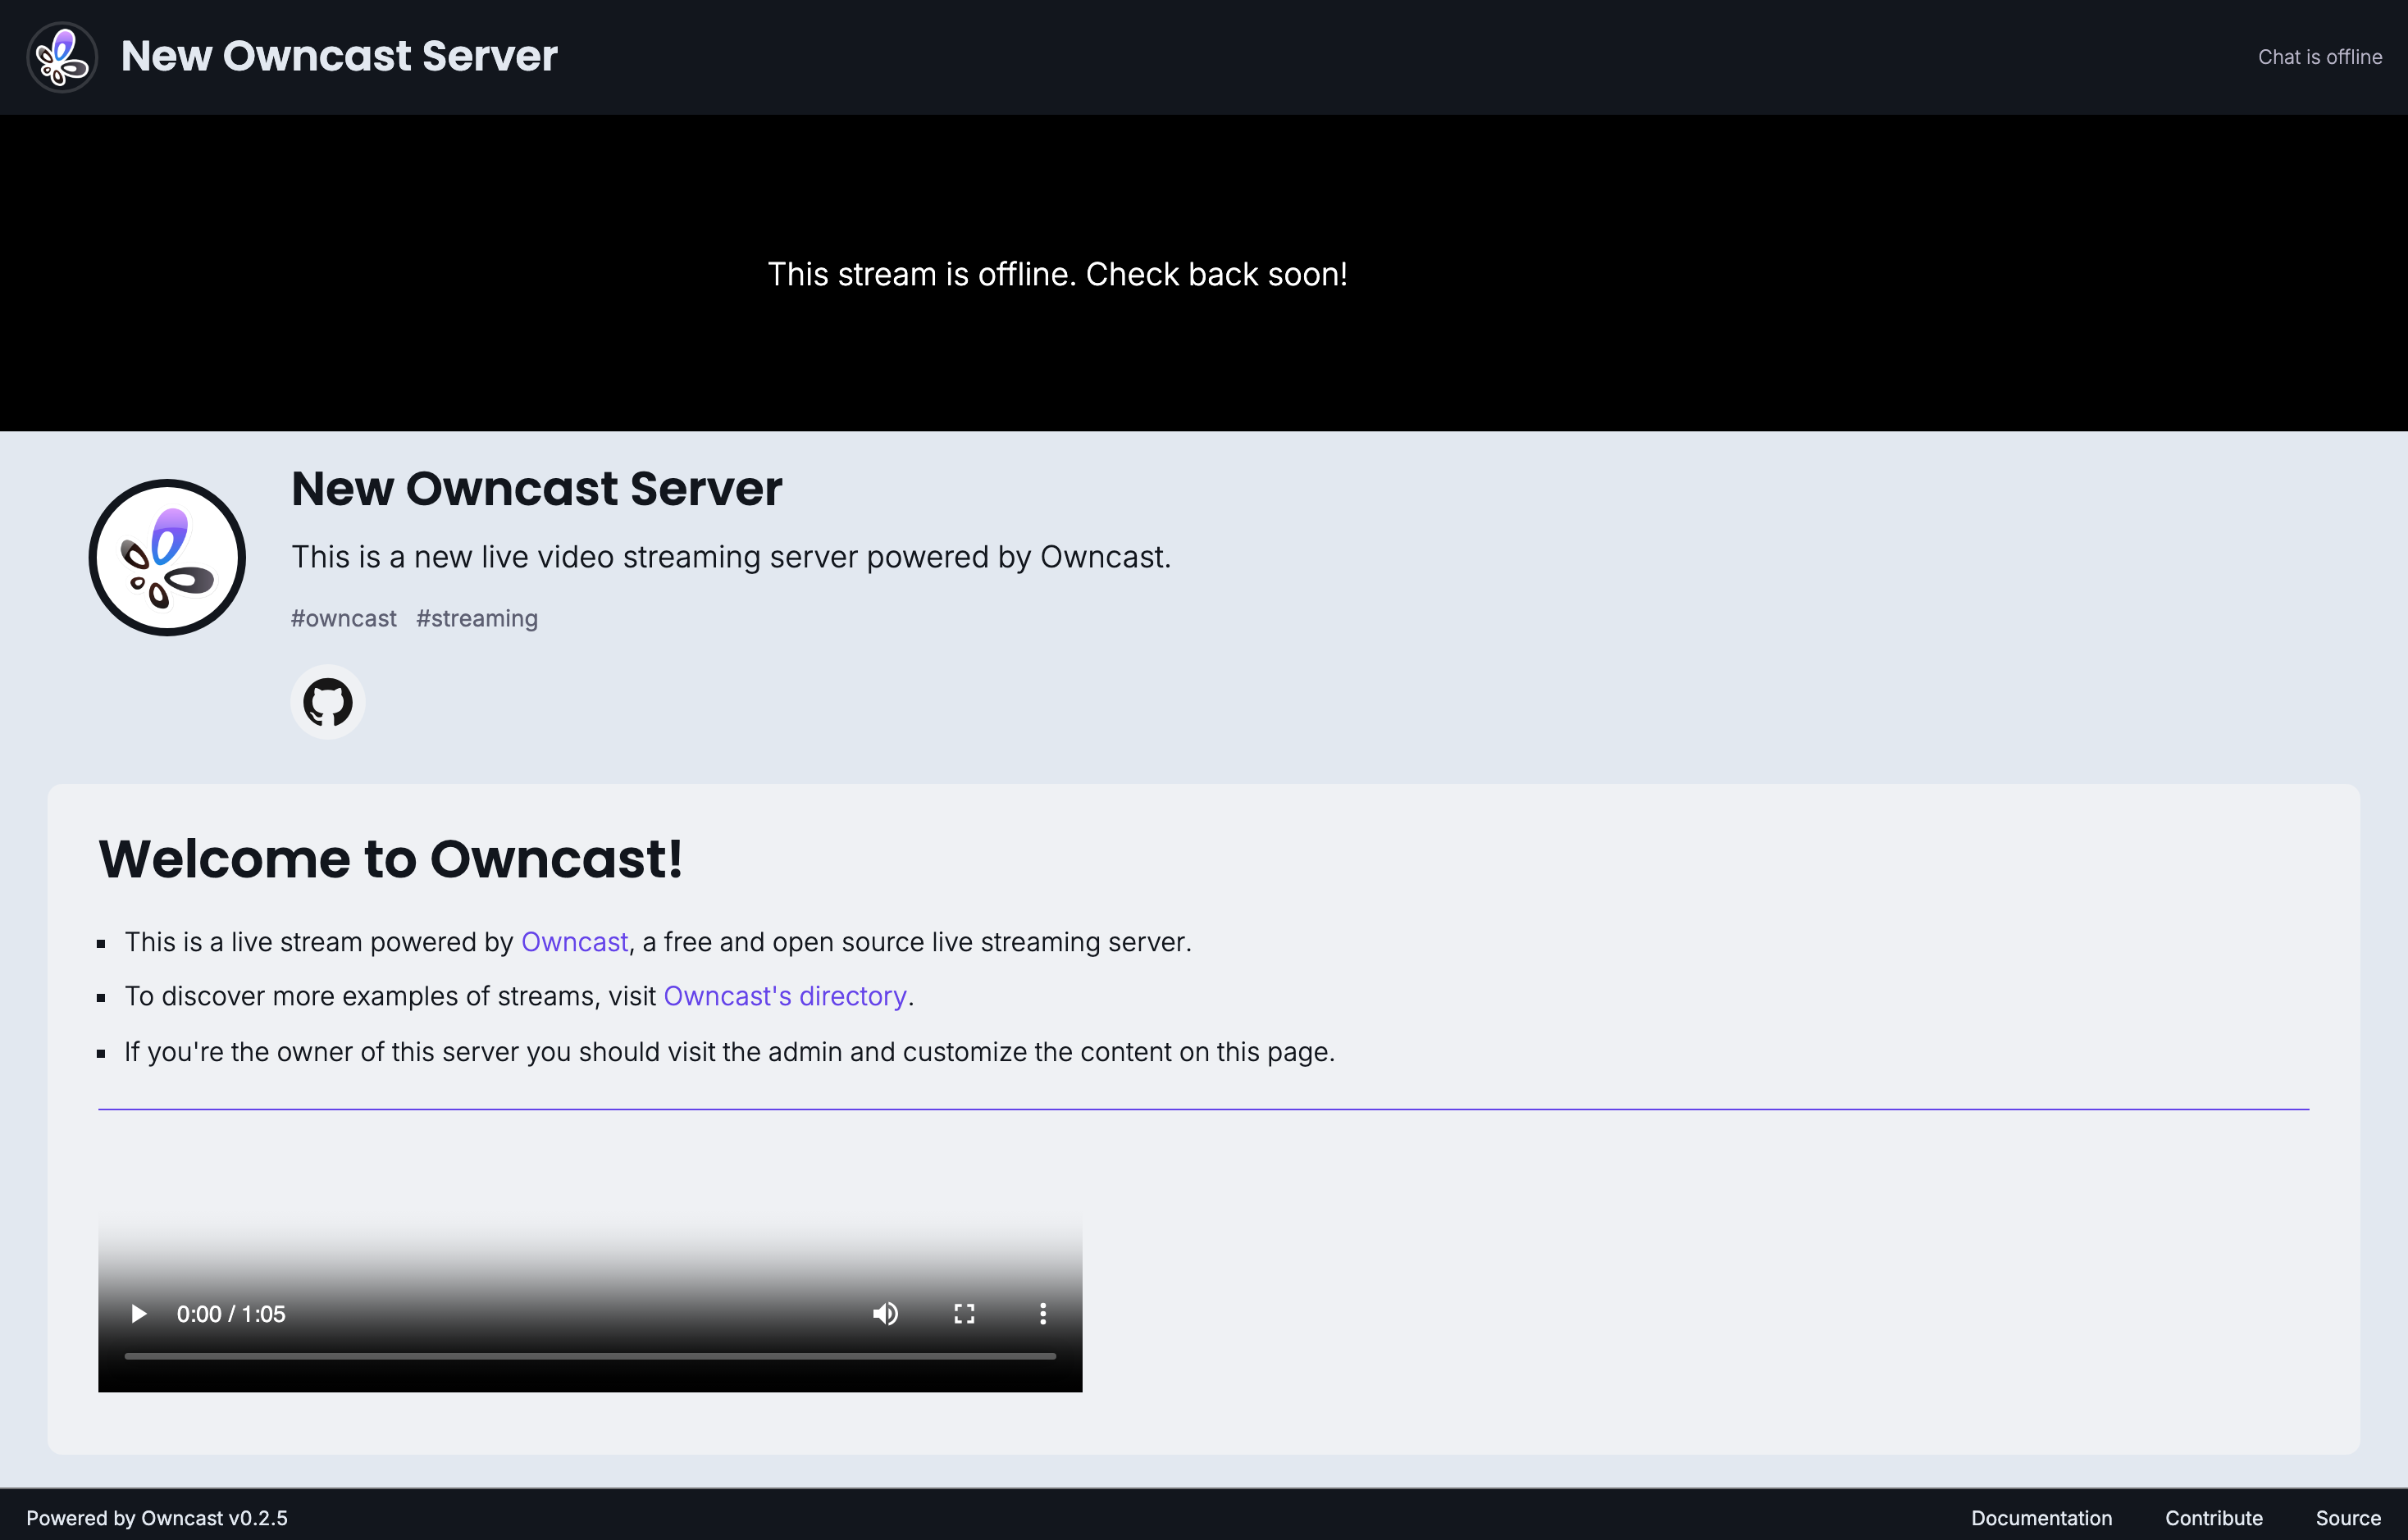The width and height of the screenshot is (2408, 1540).
Task: Mute the embedded video's volume
Action: point(885,1313)
